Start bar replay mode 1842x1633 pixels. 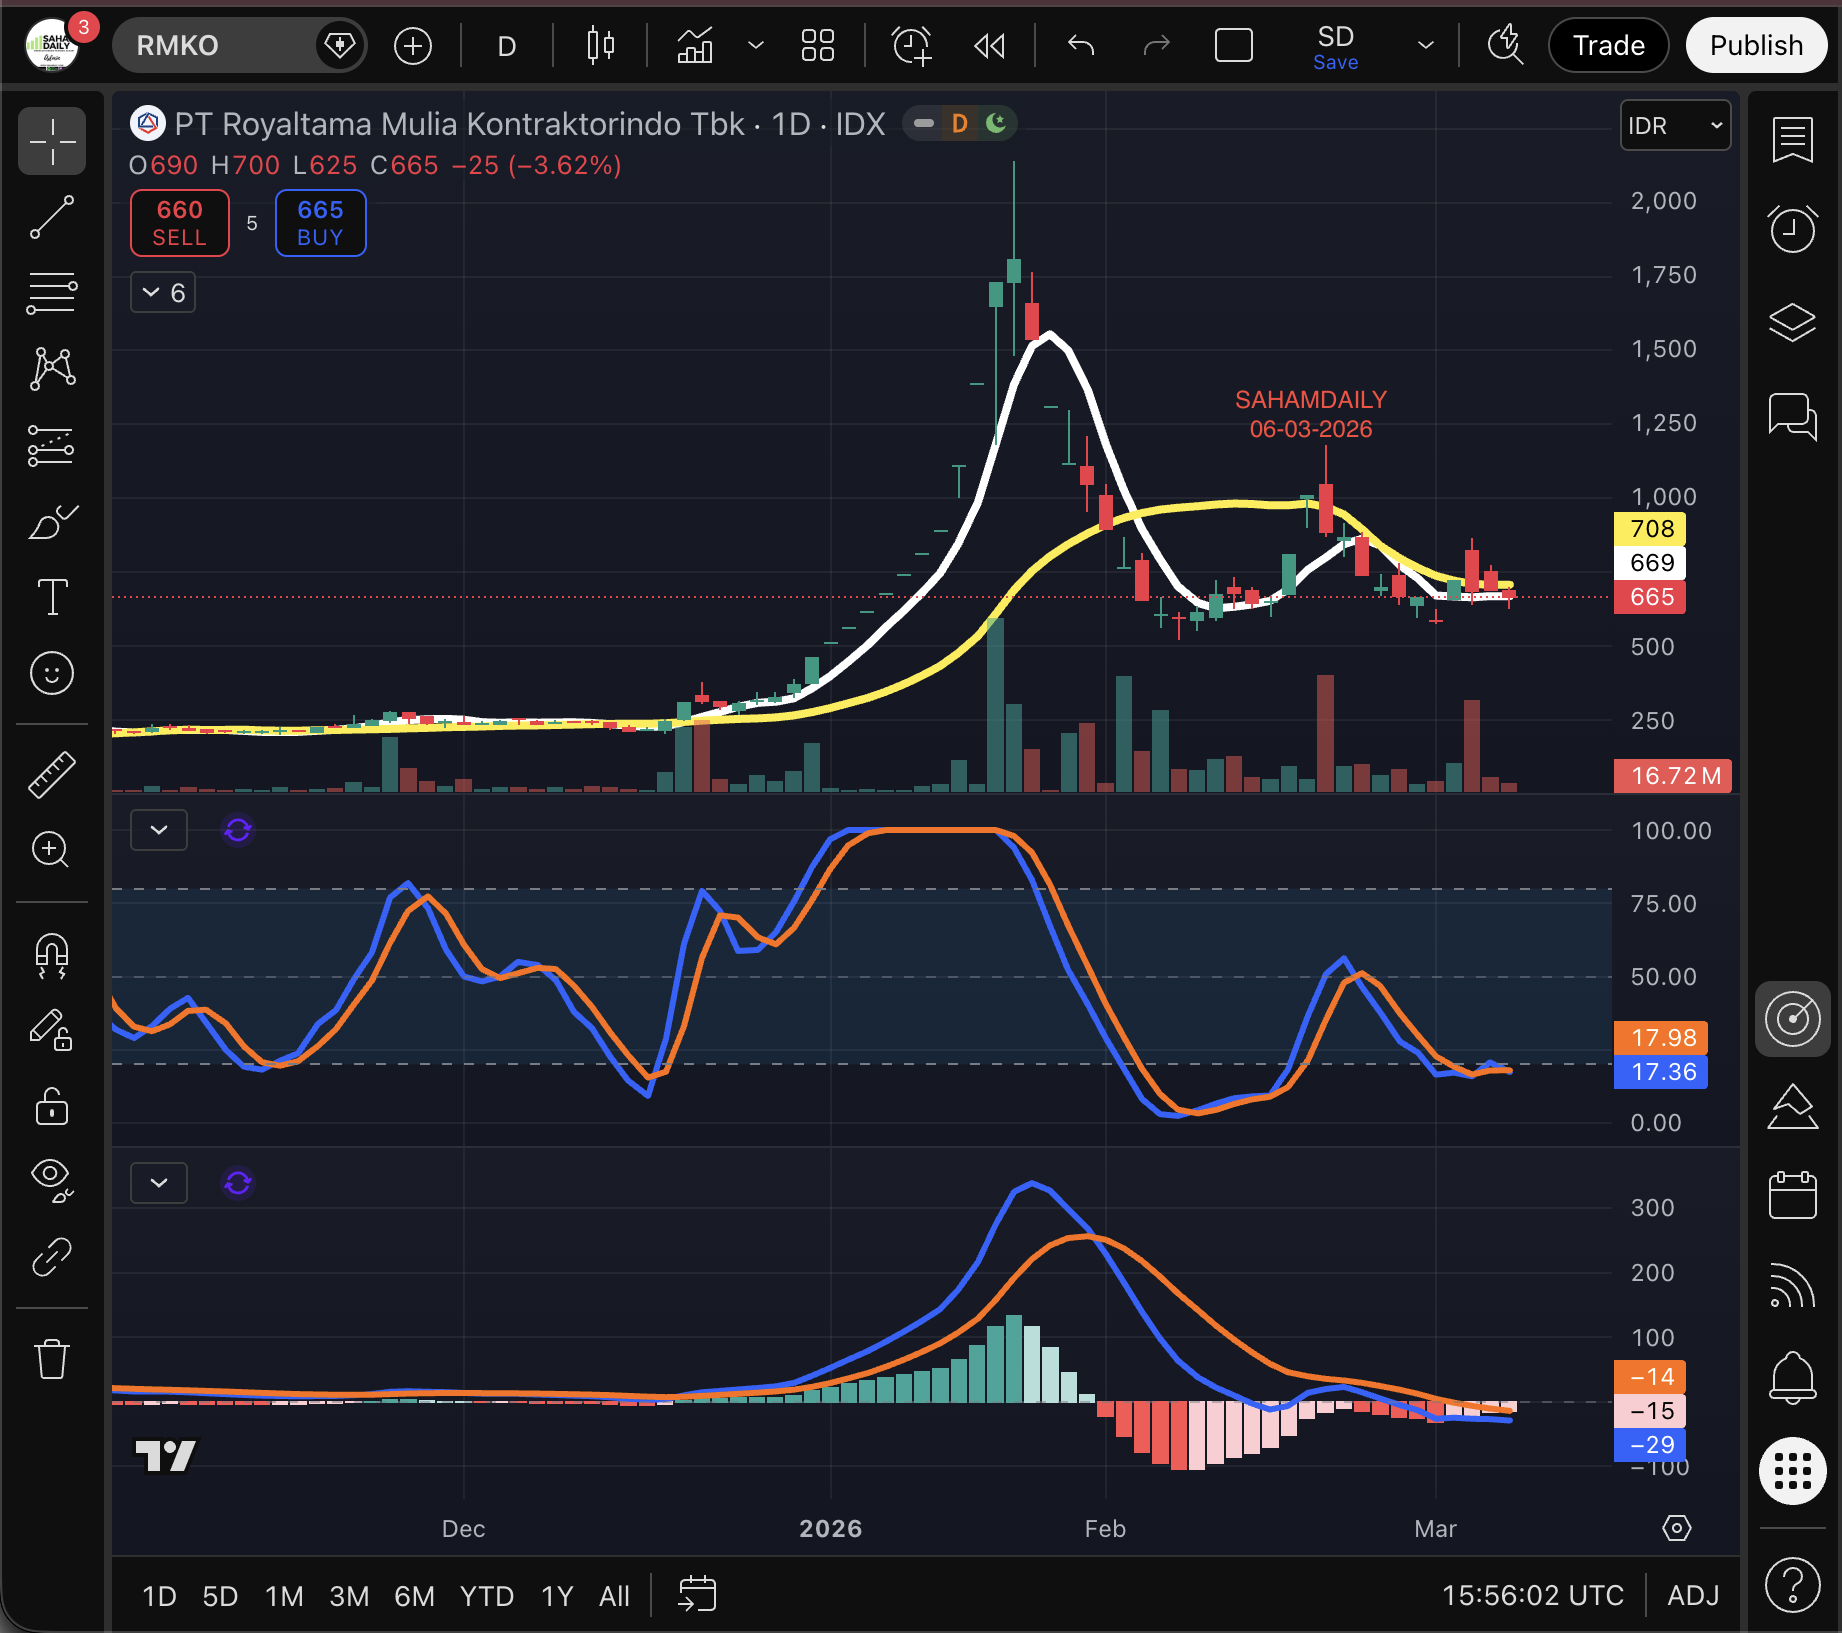pyautogui.click(x=989, y=46)
